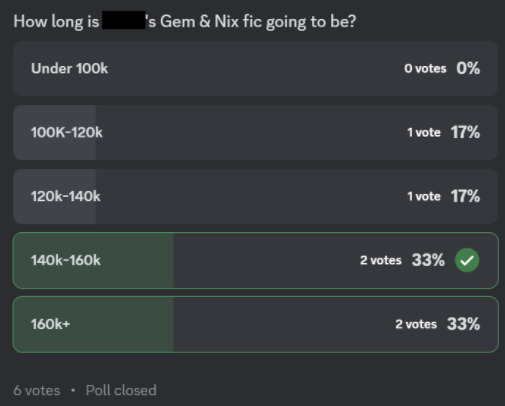Select the 160k+ poll option
The width and height of the screenshot is (505, 406).
coord(256,324)
